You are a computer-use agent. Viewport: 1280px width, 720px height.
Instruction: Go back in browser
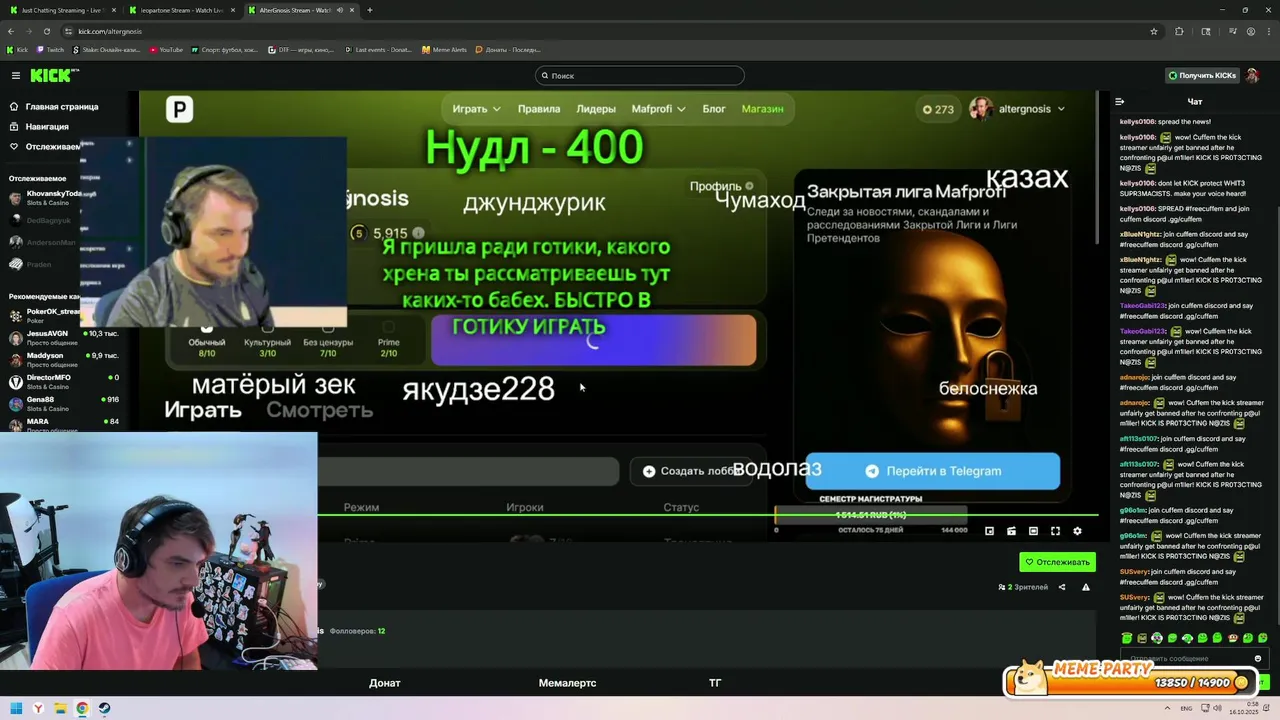point(11,31)
